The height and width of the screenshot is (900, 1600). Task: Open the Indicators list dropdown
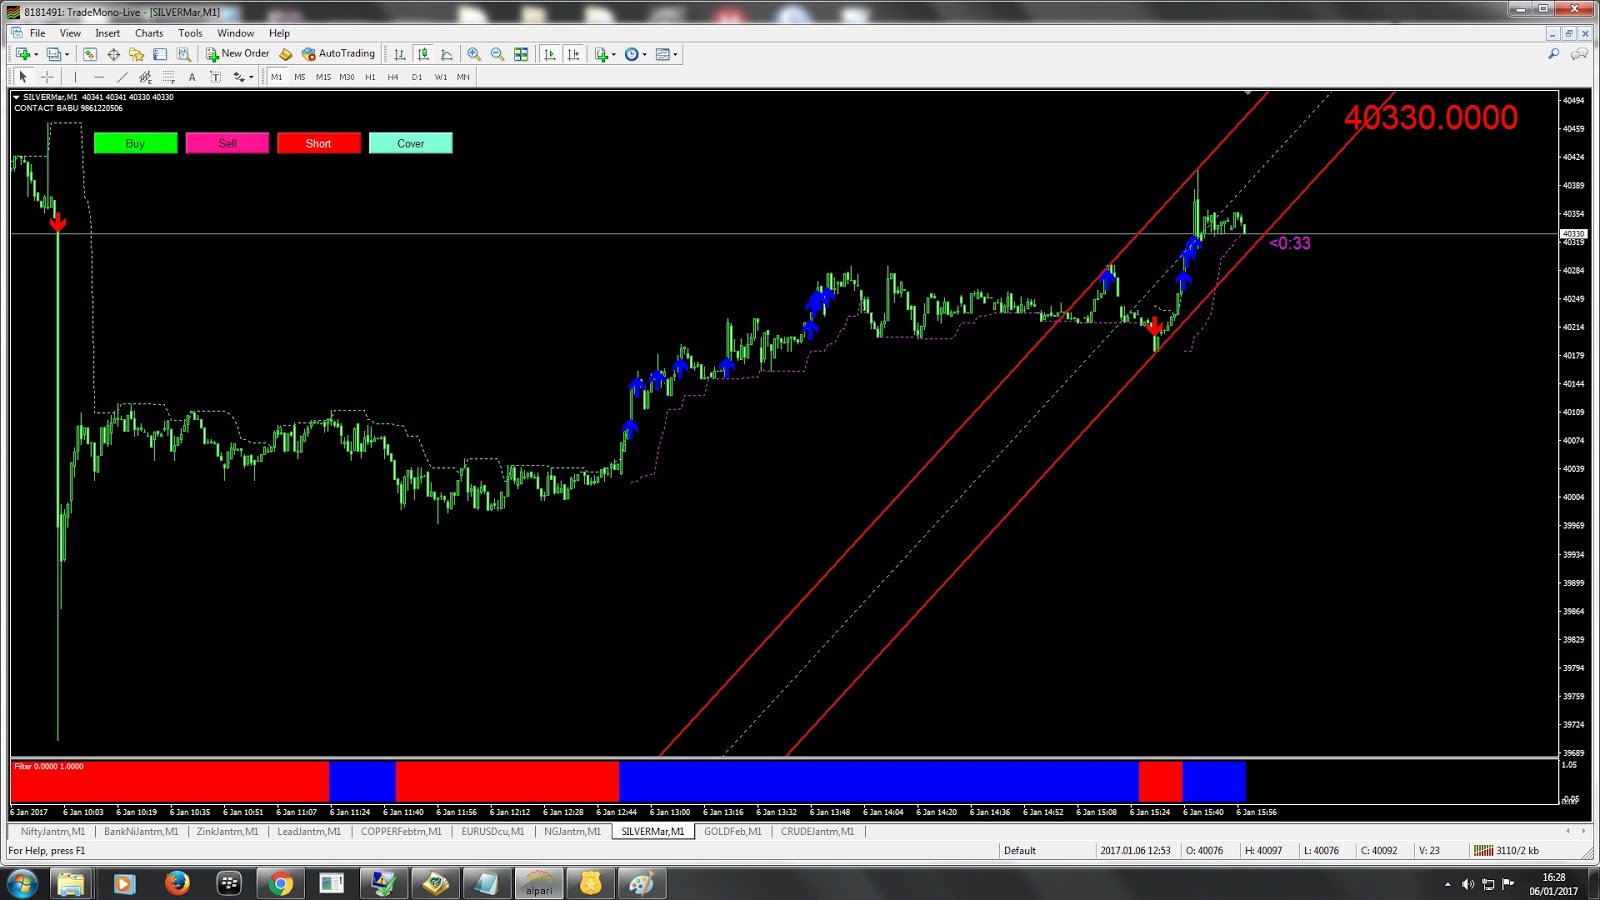[x=614, y=54]
